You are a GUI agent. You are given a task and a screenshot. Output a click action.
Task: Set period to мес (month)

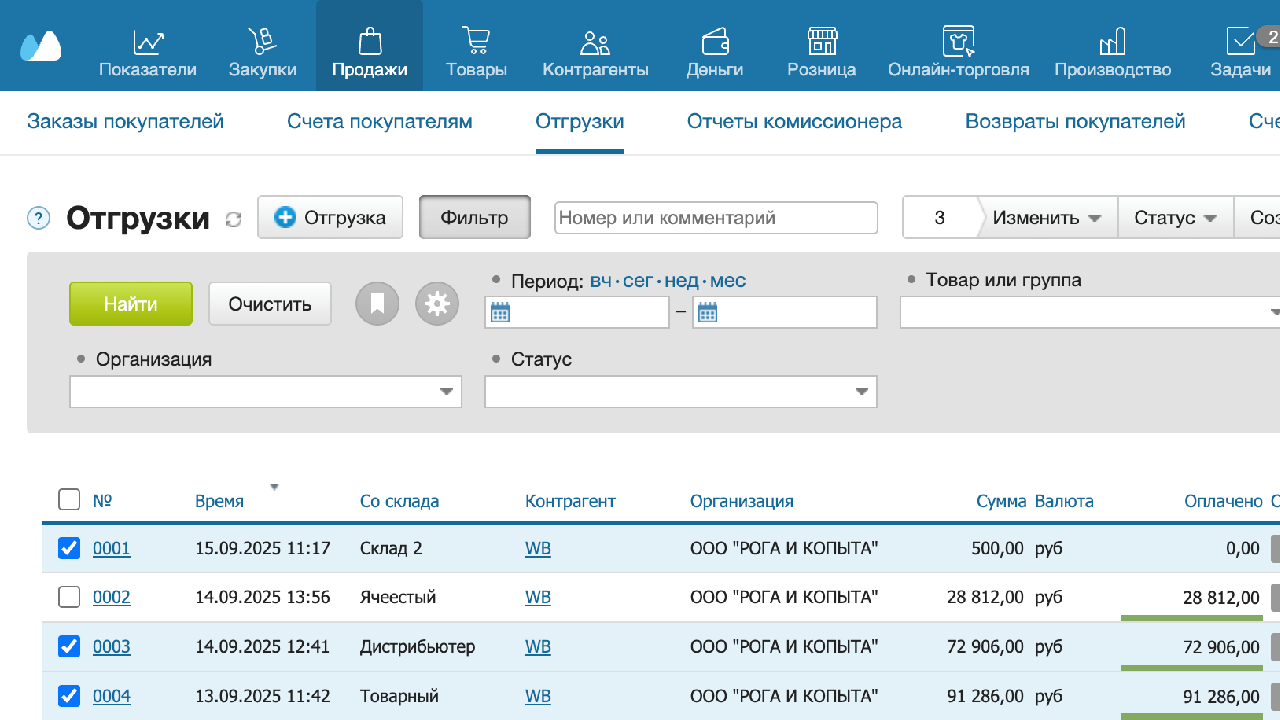[728, 281]
